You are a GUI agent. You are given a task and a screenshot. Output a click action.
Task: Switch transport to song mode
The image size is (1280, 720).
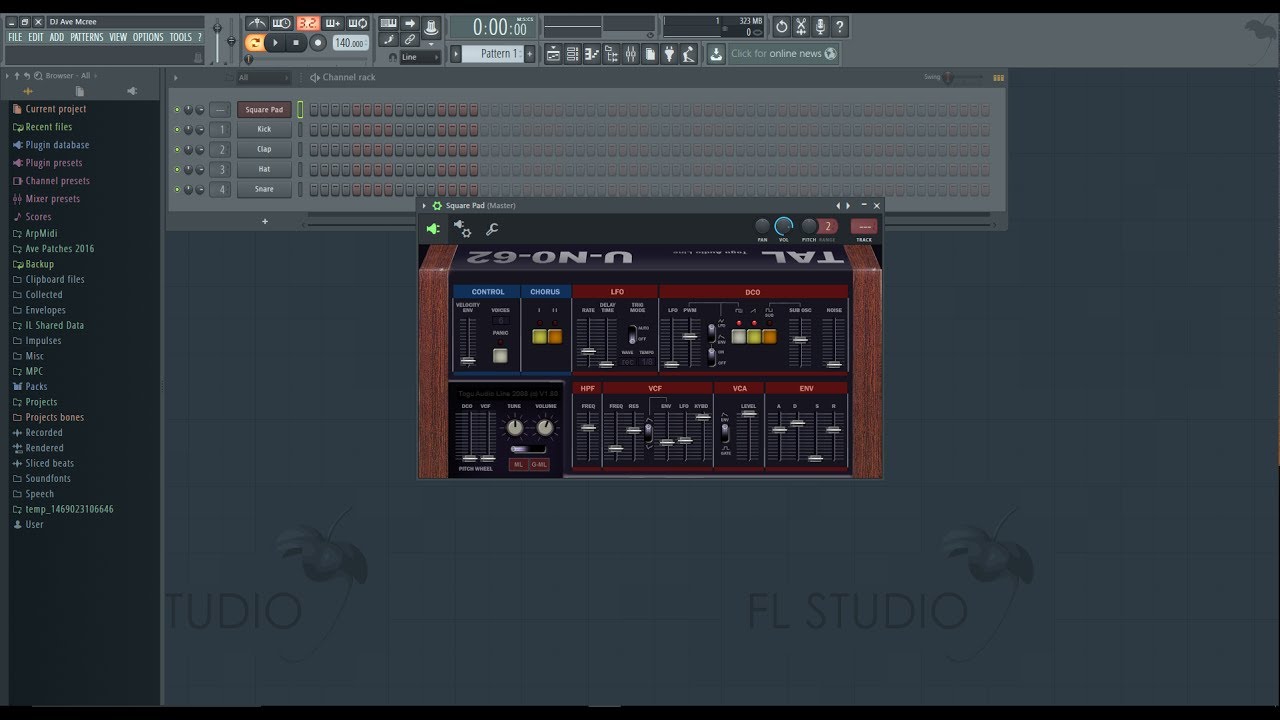(x=256, y=43)
